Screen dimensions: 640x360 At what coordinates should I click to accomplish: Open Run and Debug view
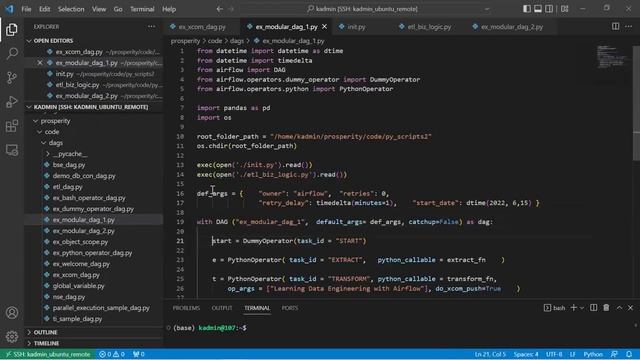[x=12, y=102]
